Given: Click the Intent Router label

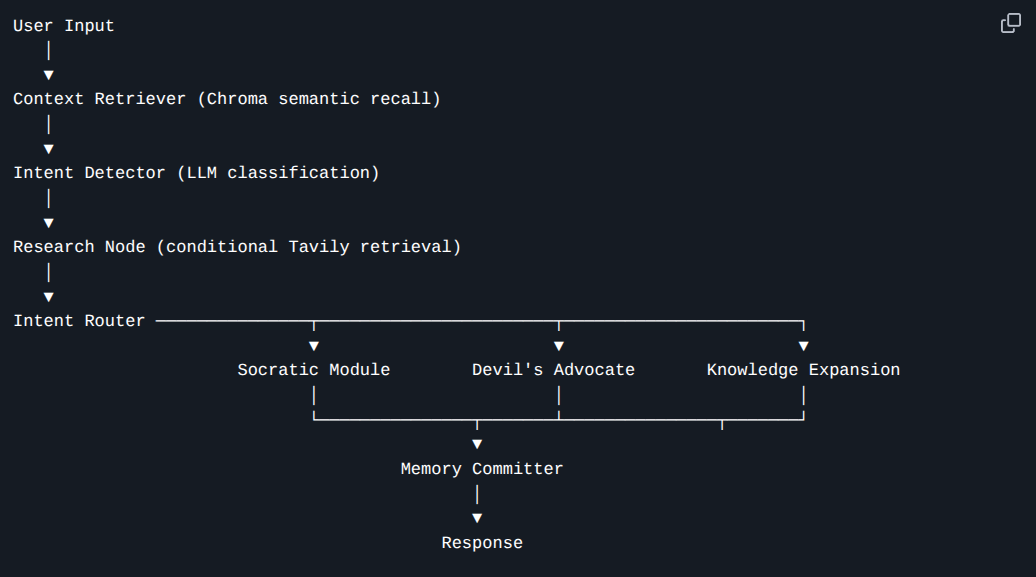Looking at the screenshot, I should pos(79,321).
